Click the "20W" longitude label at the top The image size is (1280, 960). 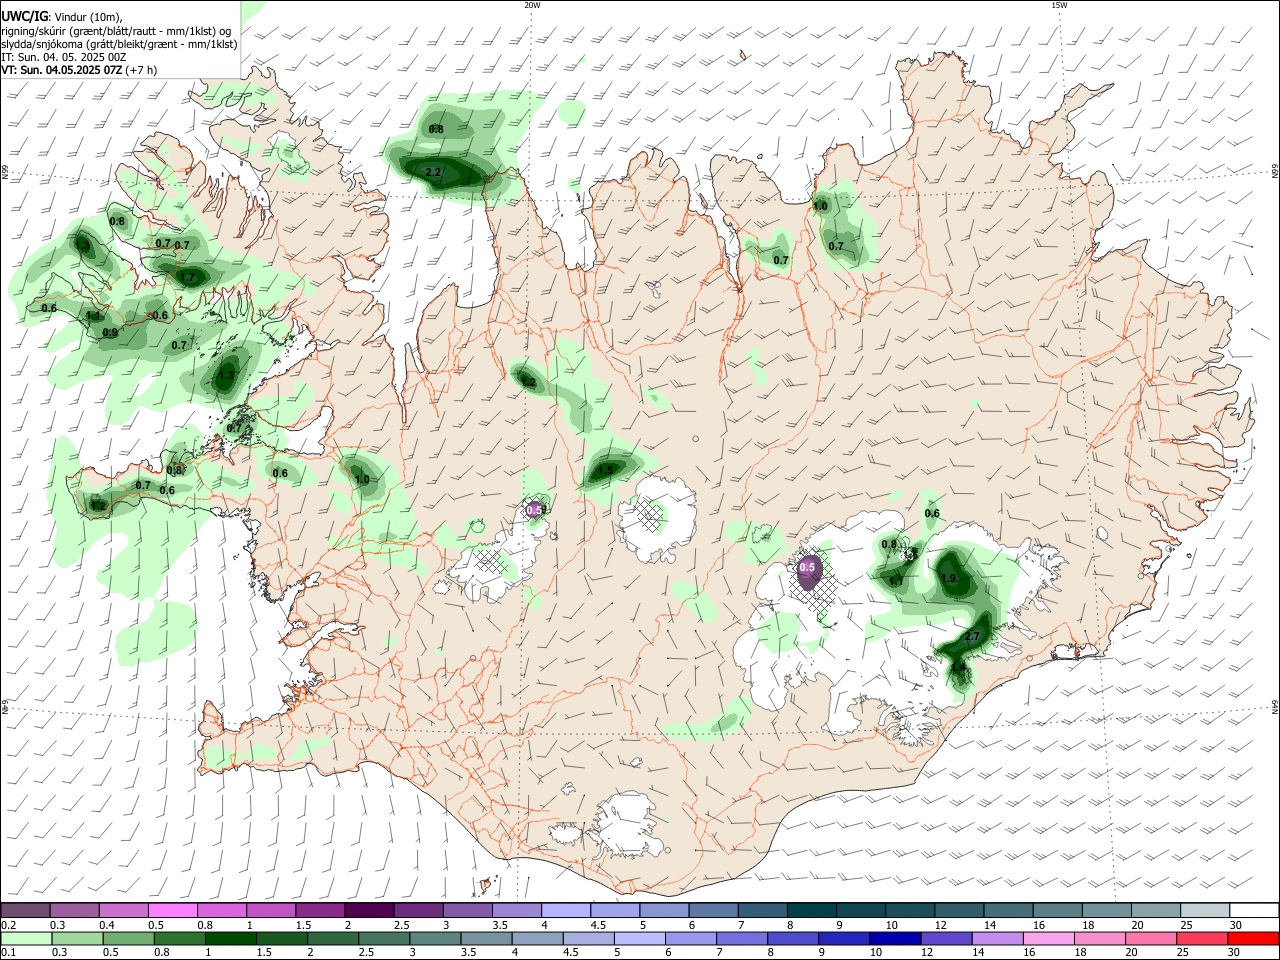pos(532,5)
